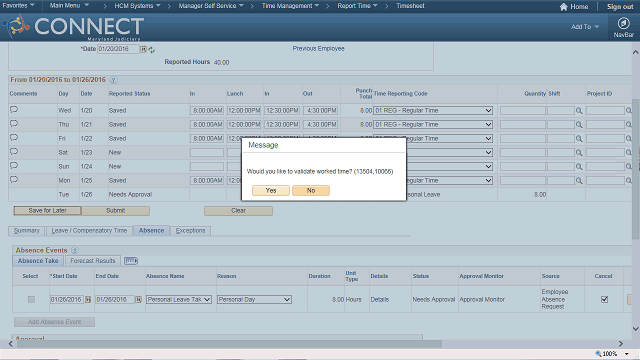Tick the Select checkbox in absence row
Viewport: 640px width, 360px height.
point(31,299)
